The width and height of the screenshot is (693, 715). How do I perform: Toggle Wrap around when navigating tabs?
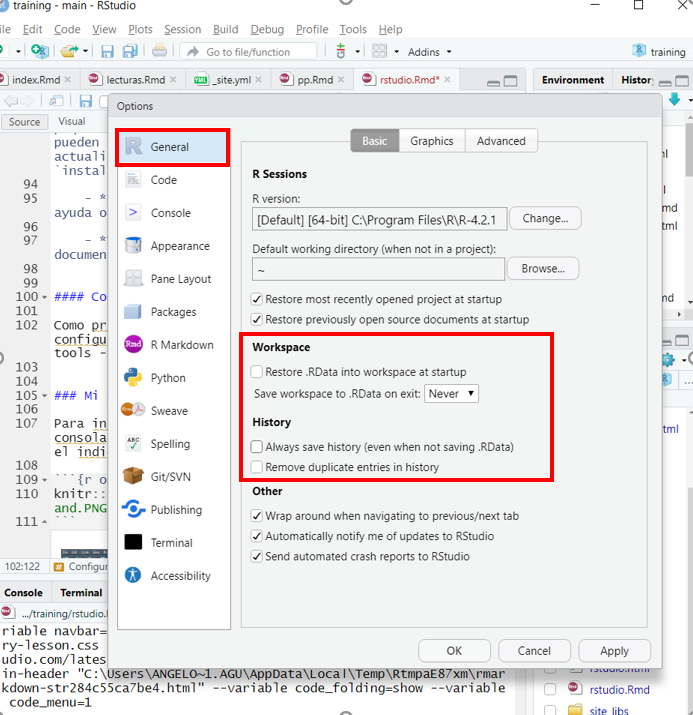[x=257, y=516]
